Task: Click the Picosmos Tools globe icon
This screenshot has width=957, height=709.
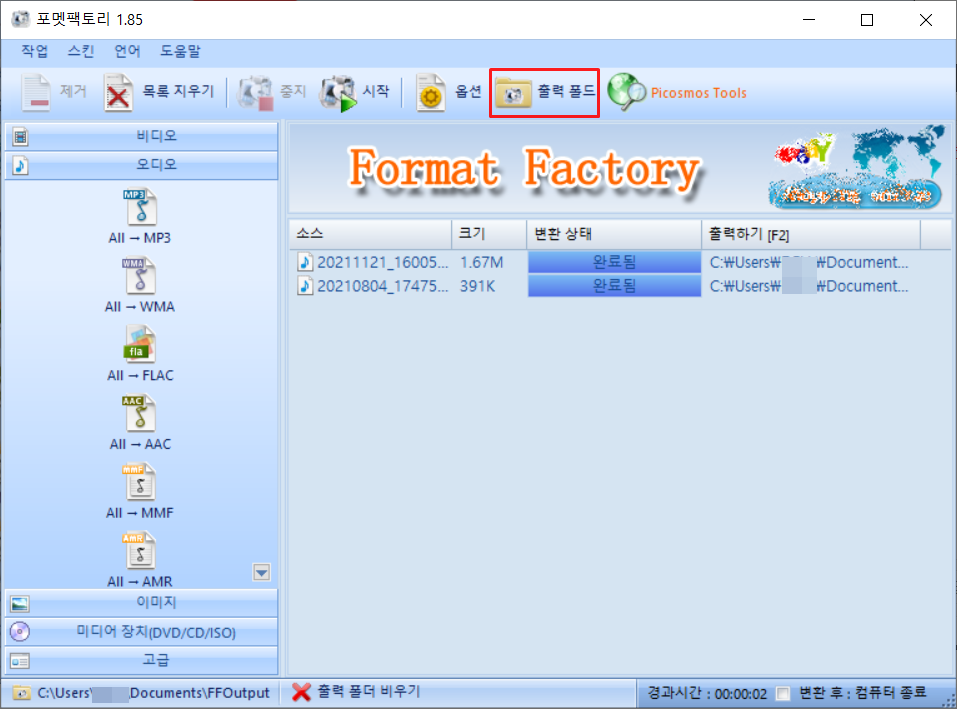Action: pyautogui.click(x=626, y=92)
